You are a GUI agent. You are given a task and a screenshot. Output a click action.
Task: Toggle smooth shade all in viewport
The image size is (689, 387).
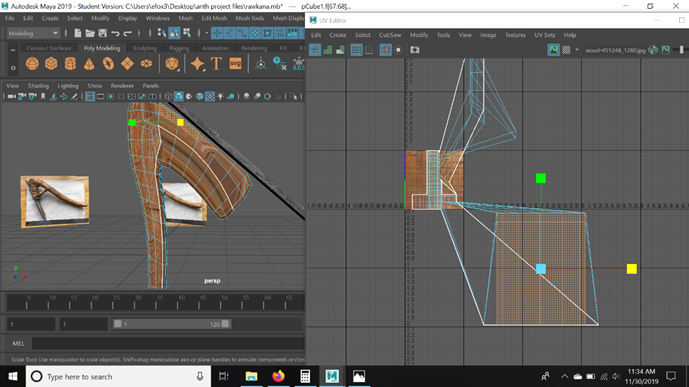179,96
